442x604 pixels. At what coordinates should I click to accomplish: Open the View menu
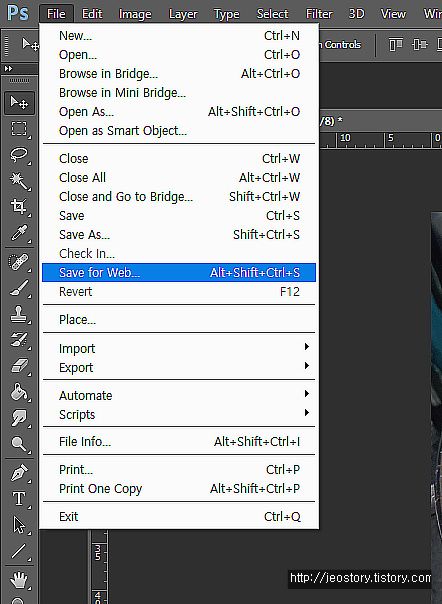tap(393, 14)
